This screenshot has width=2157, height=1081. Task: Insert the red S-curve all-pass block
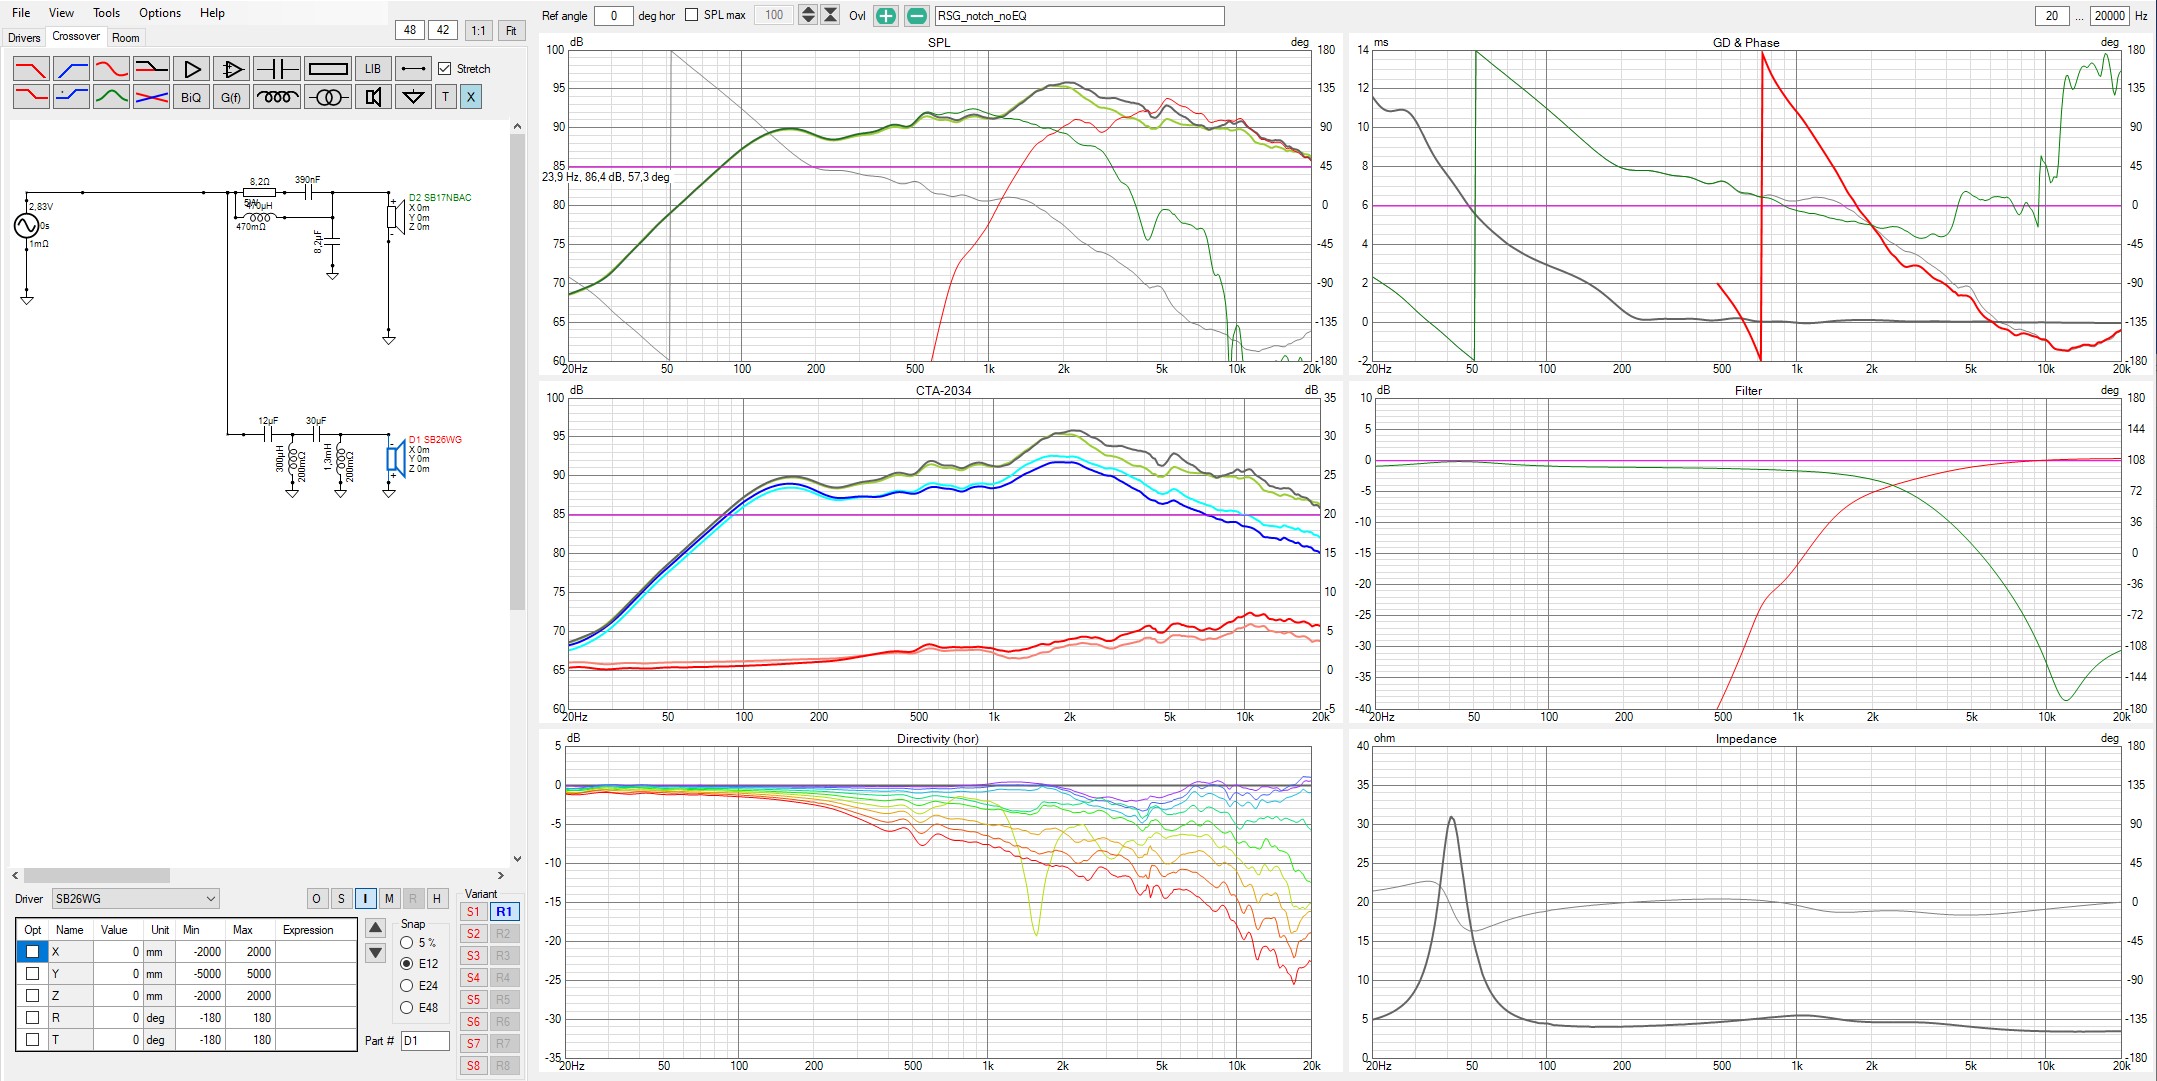pos(111,69)
